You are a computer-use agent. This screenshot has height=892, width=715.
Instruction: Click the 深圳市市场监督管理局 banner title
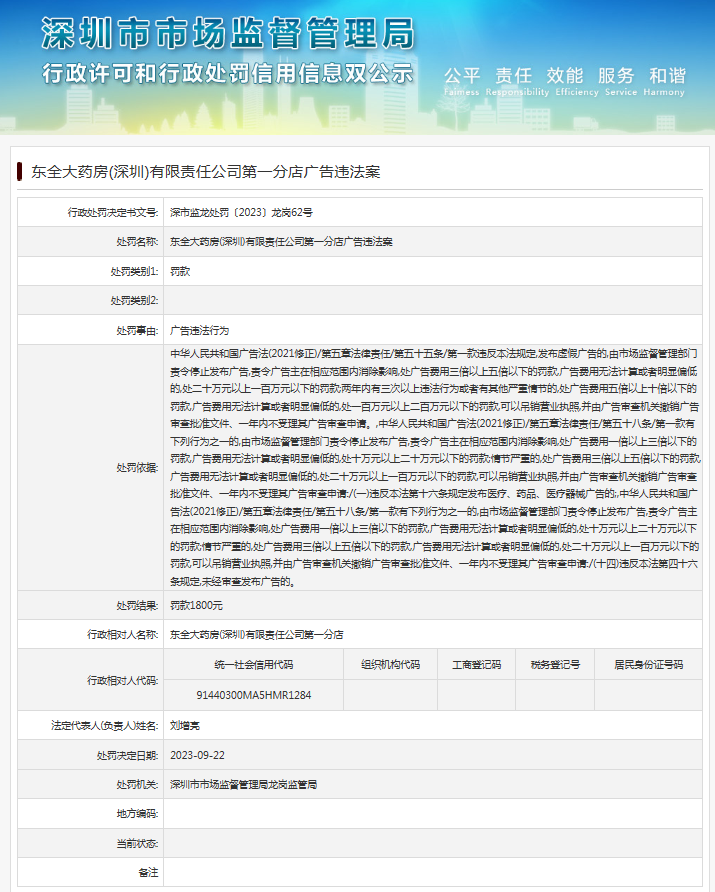click(228, 34)
